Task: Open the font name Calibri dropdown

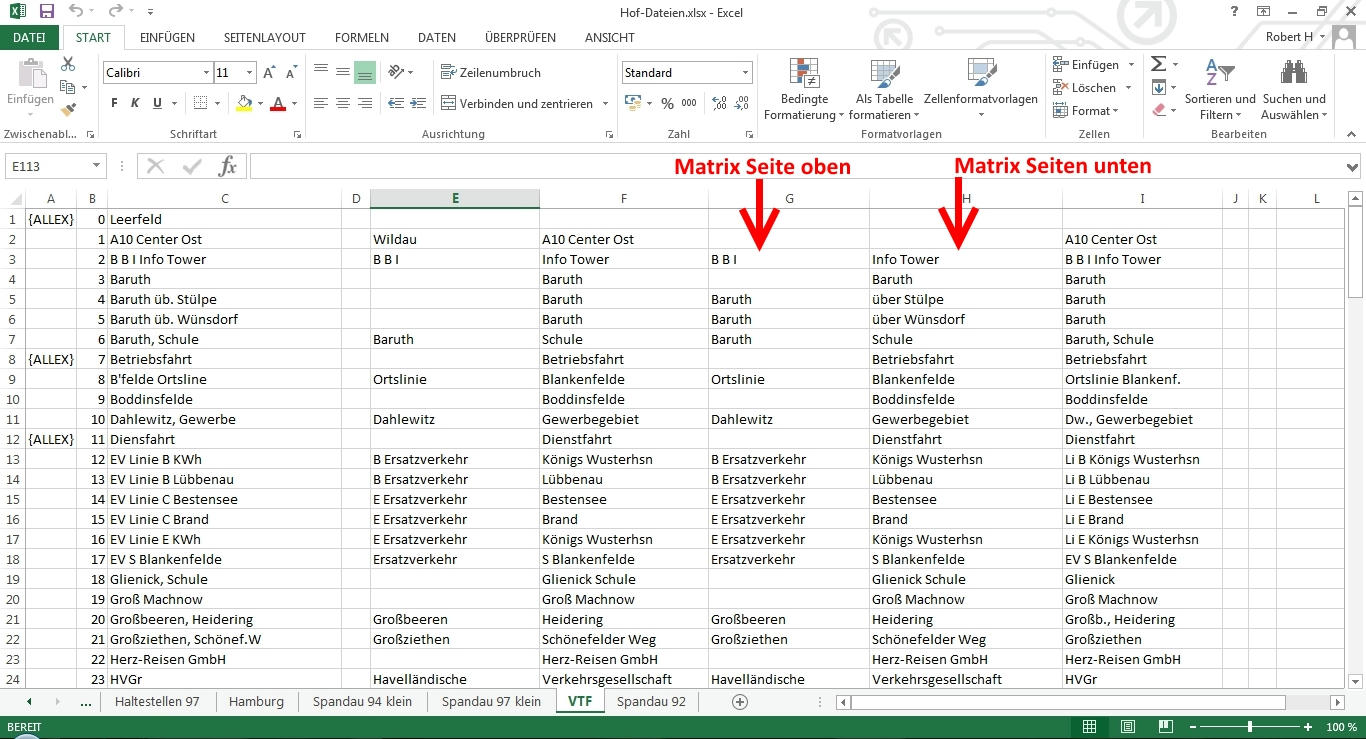Action: click(x=206, y=73)
